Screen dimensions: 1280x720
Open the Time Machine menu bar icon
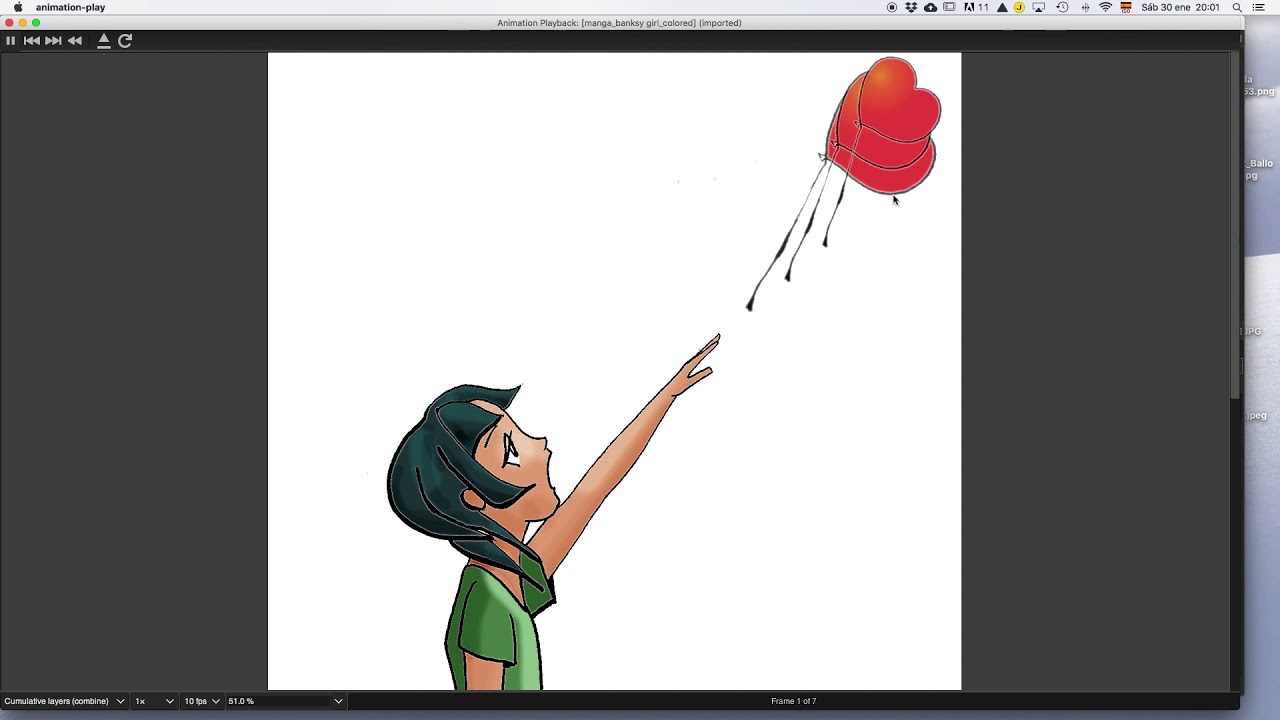tap(1062, 7)
